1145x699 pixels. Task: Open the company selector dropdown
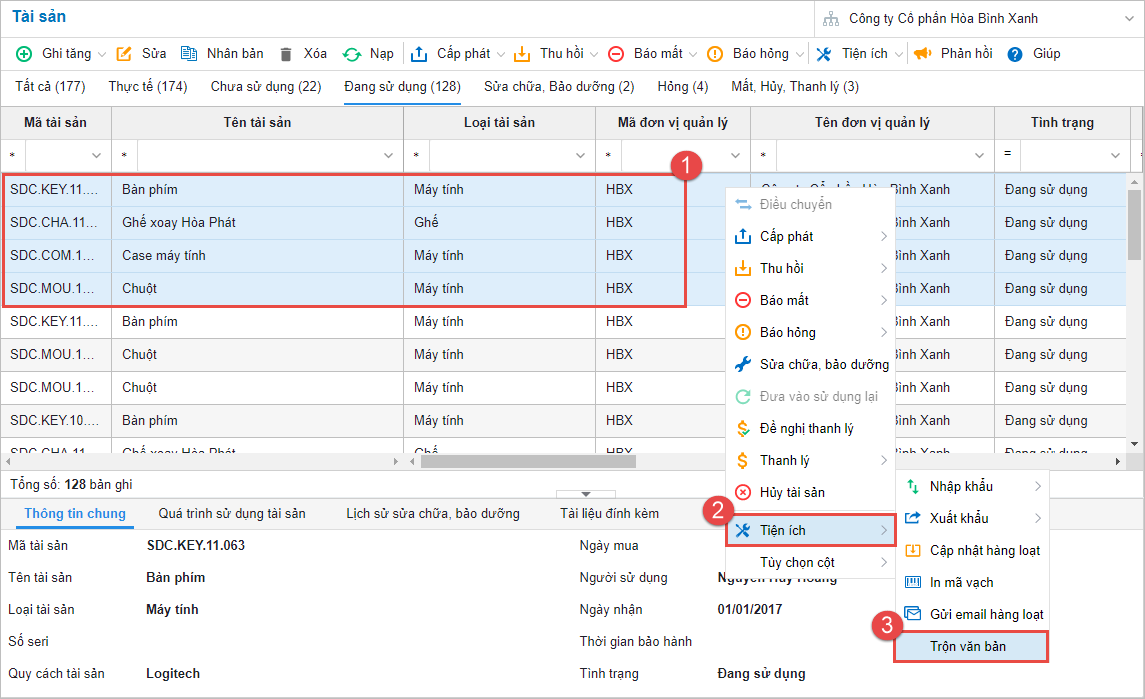(x=1129, y=19)
